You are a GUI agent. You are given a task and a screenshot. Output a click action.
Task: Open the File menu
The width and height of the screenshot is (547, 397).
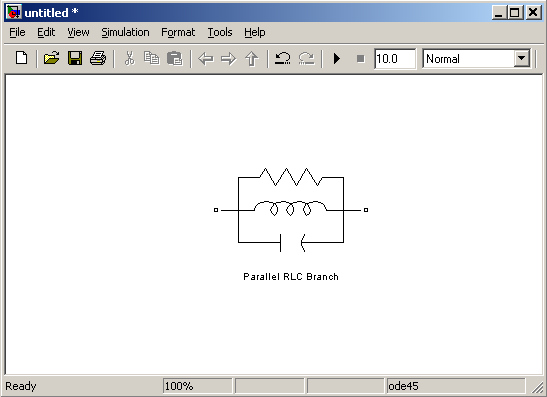(x=17, y=32)
